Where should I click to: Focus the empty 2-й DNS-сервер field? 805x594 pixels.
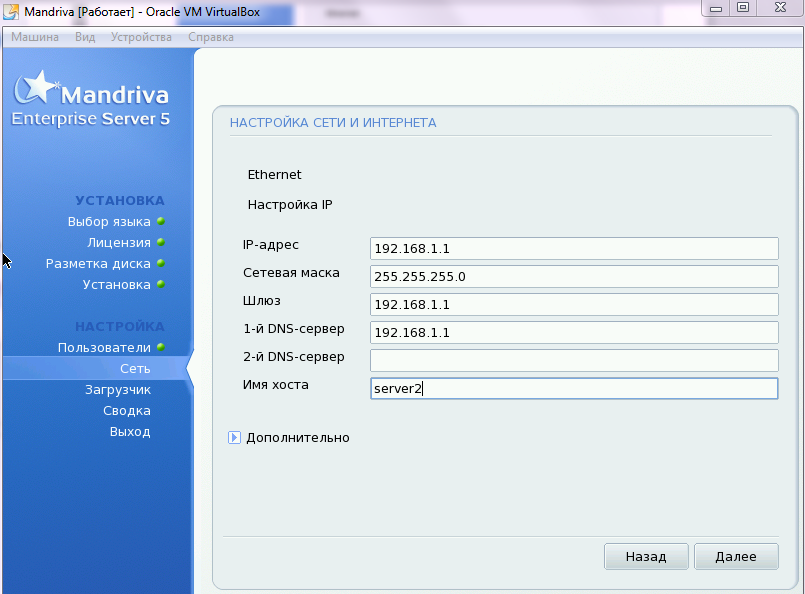574,360
